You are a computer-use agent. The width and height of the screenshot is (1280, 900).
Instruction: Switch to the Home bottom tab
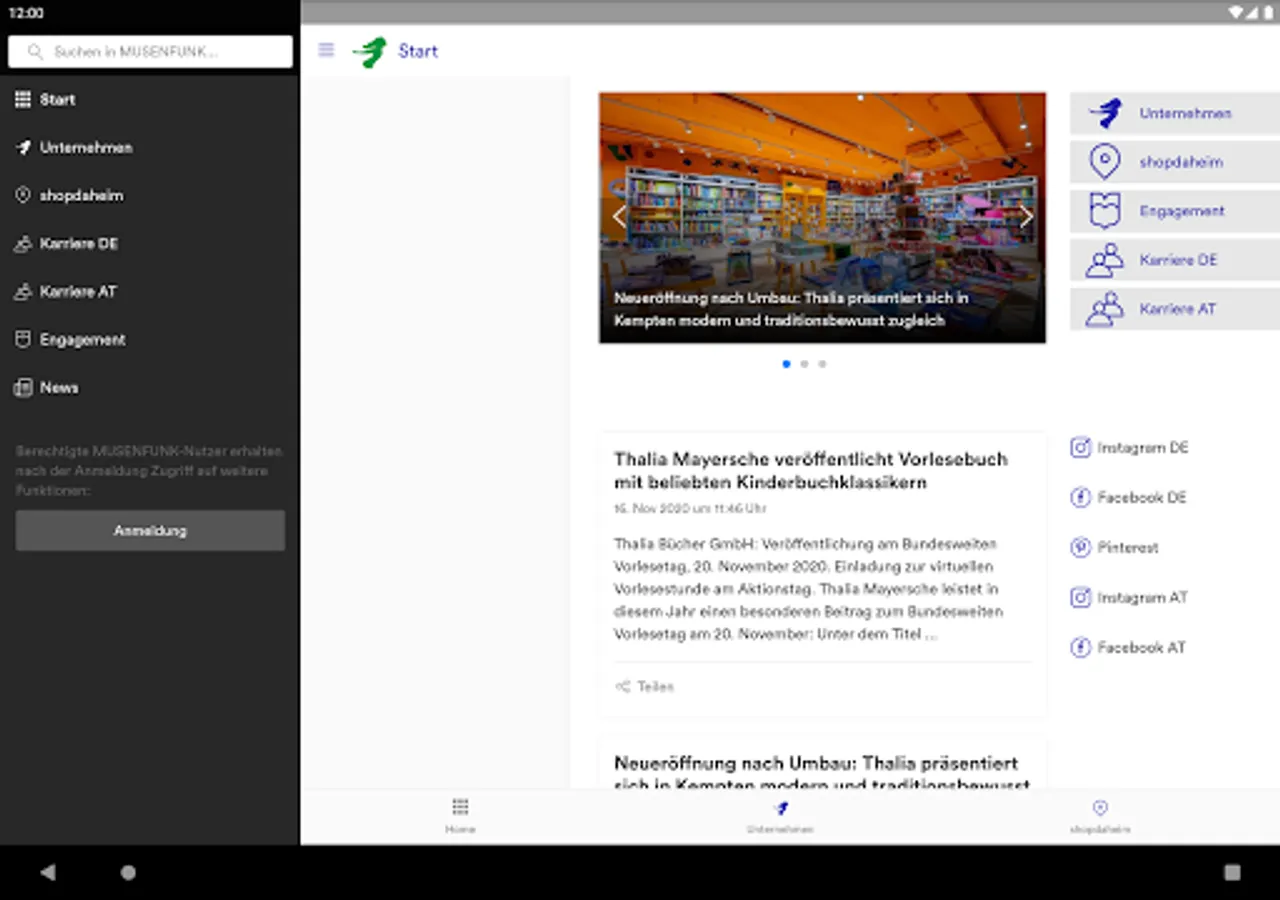point(460,816)
